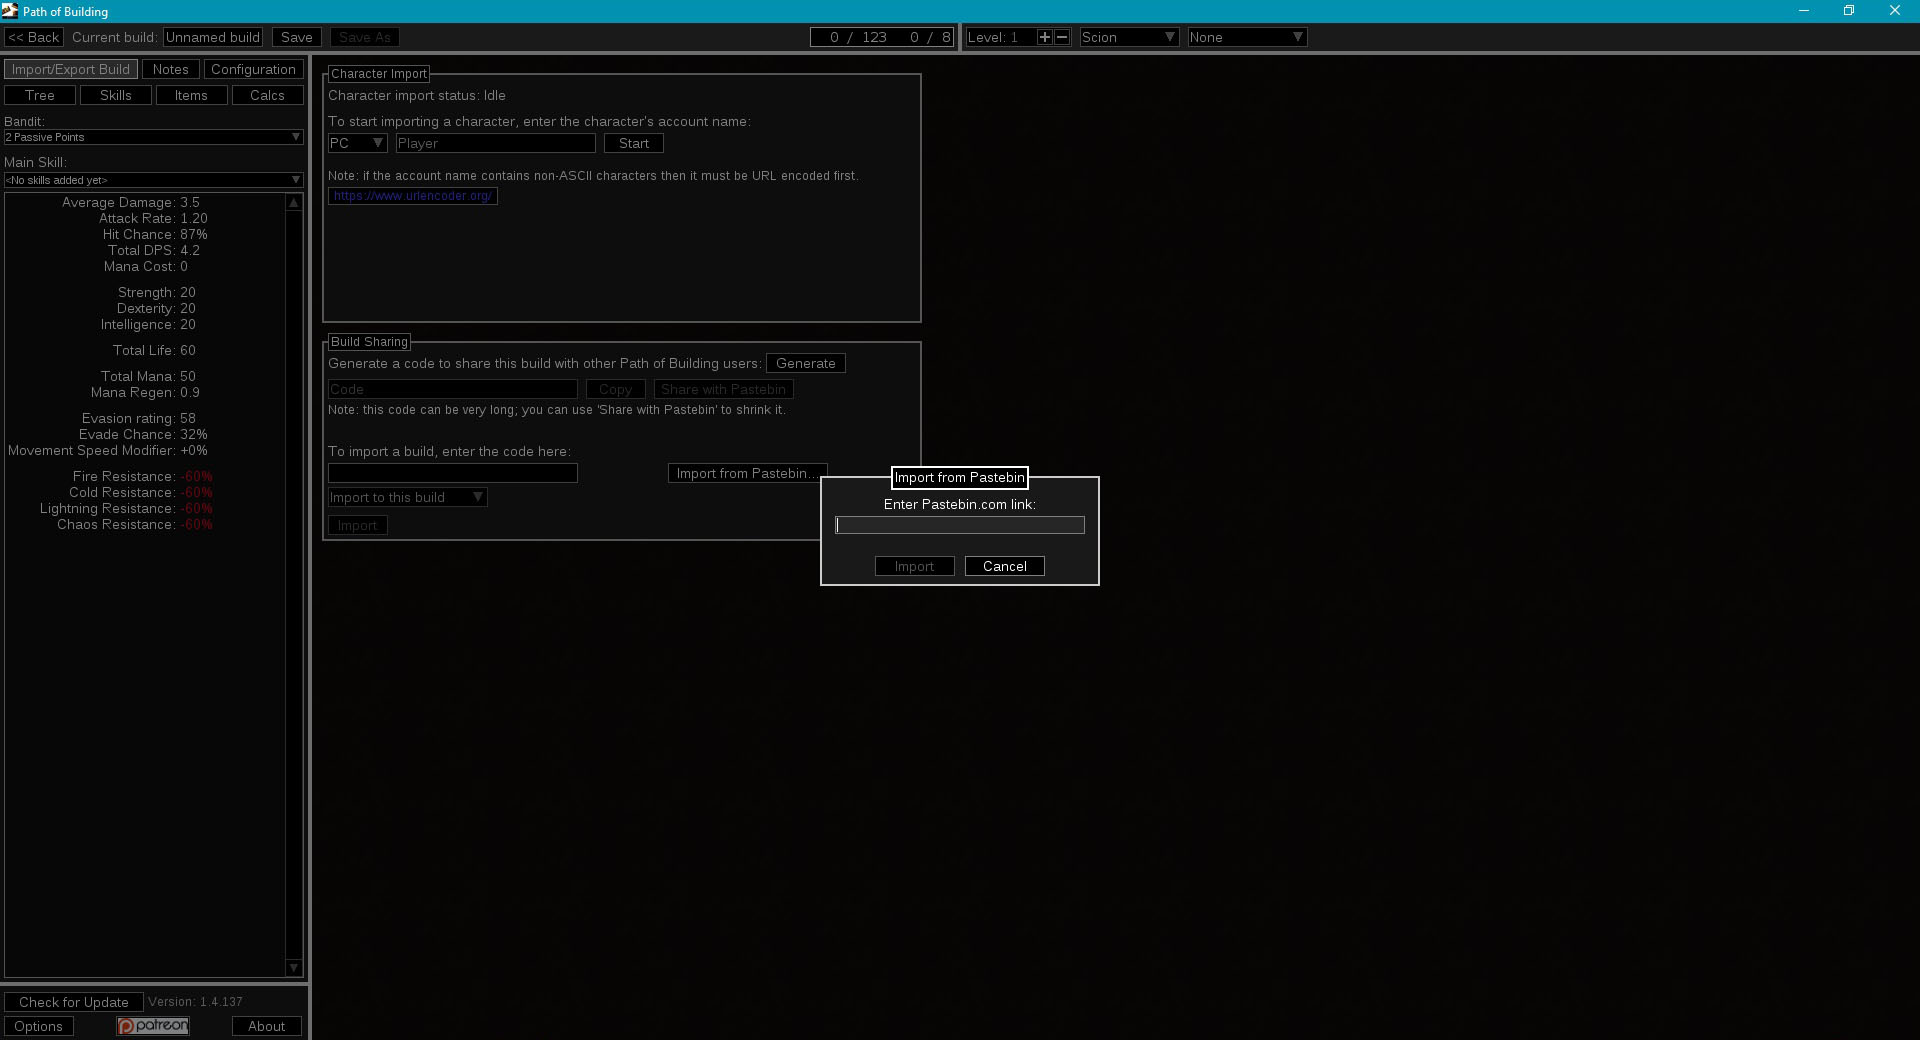Focus the generated Code field
Viewport: 1920px width, 1040px height.
coord(453,389)
